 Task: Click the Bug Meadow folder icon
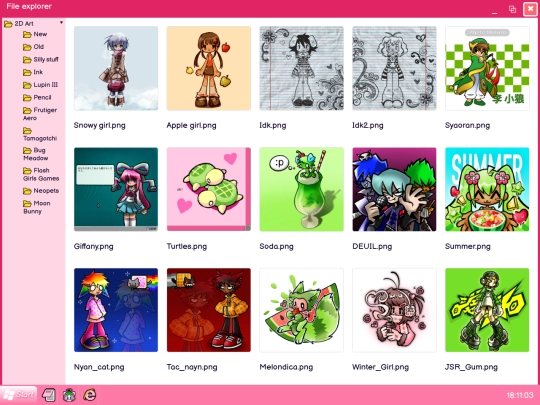27,150
